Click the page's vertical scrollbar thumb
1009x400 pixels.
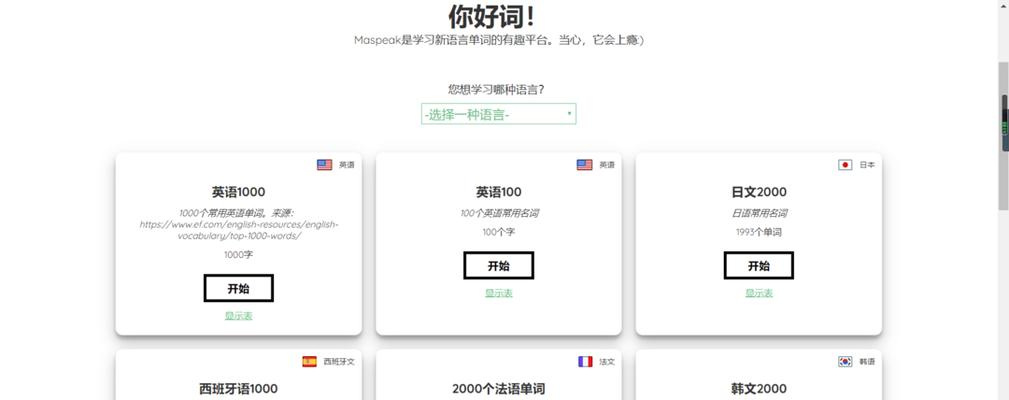pos(1003,135)
